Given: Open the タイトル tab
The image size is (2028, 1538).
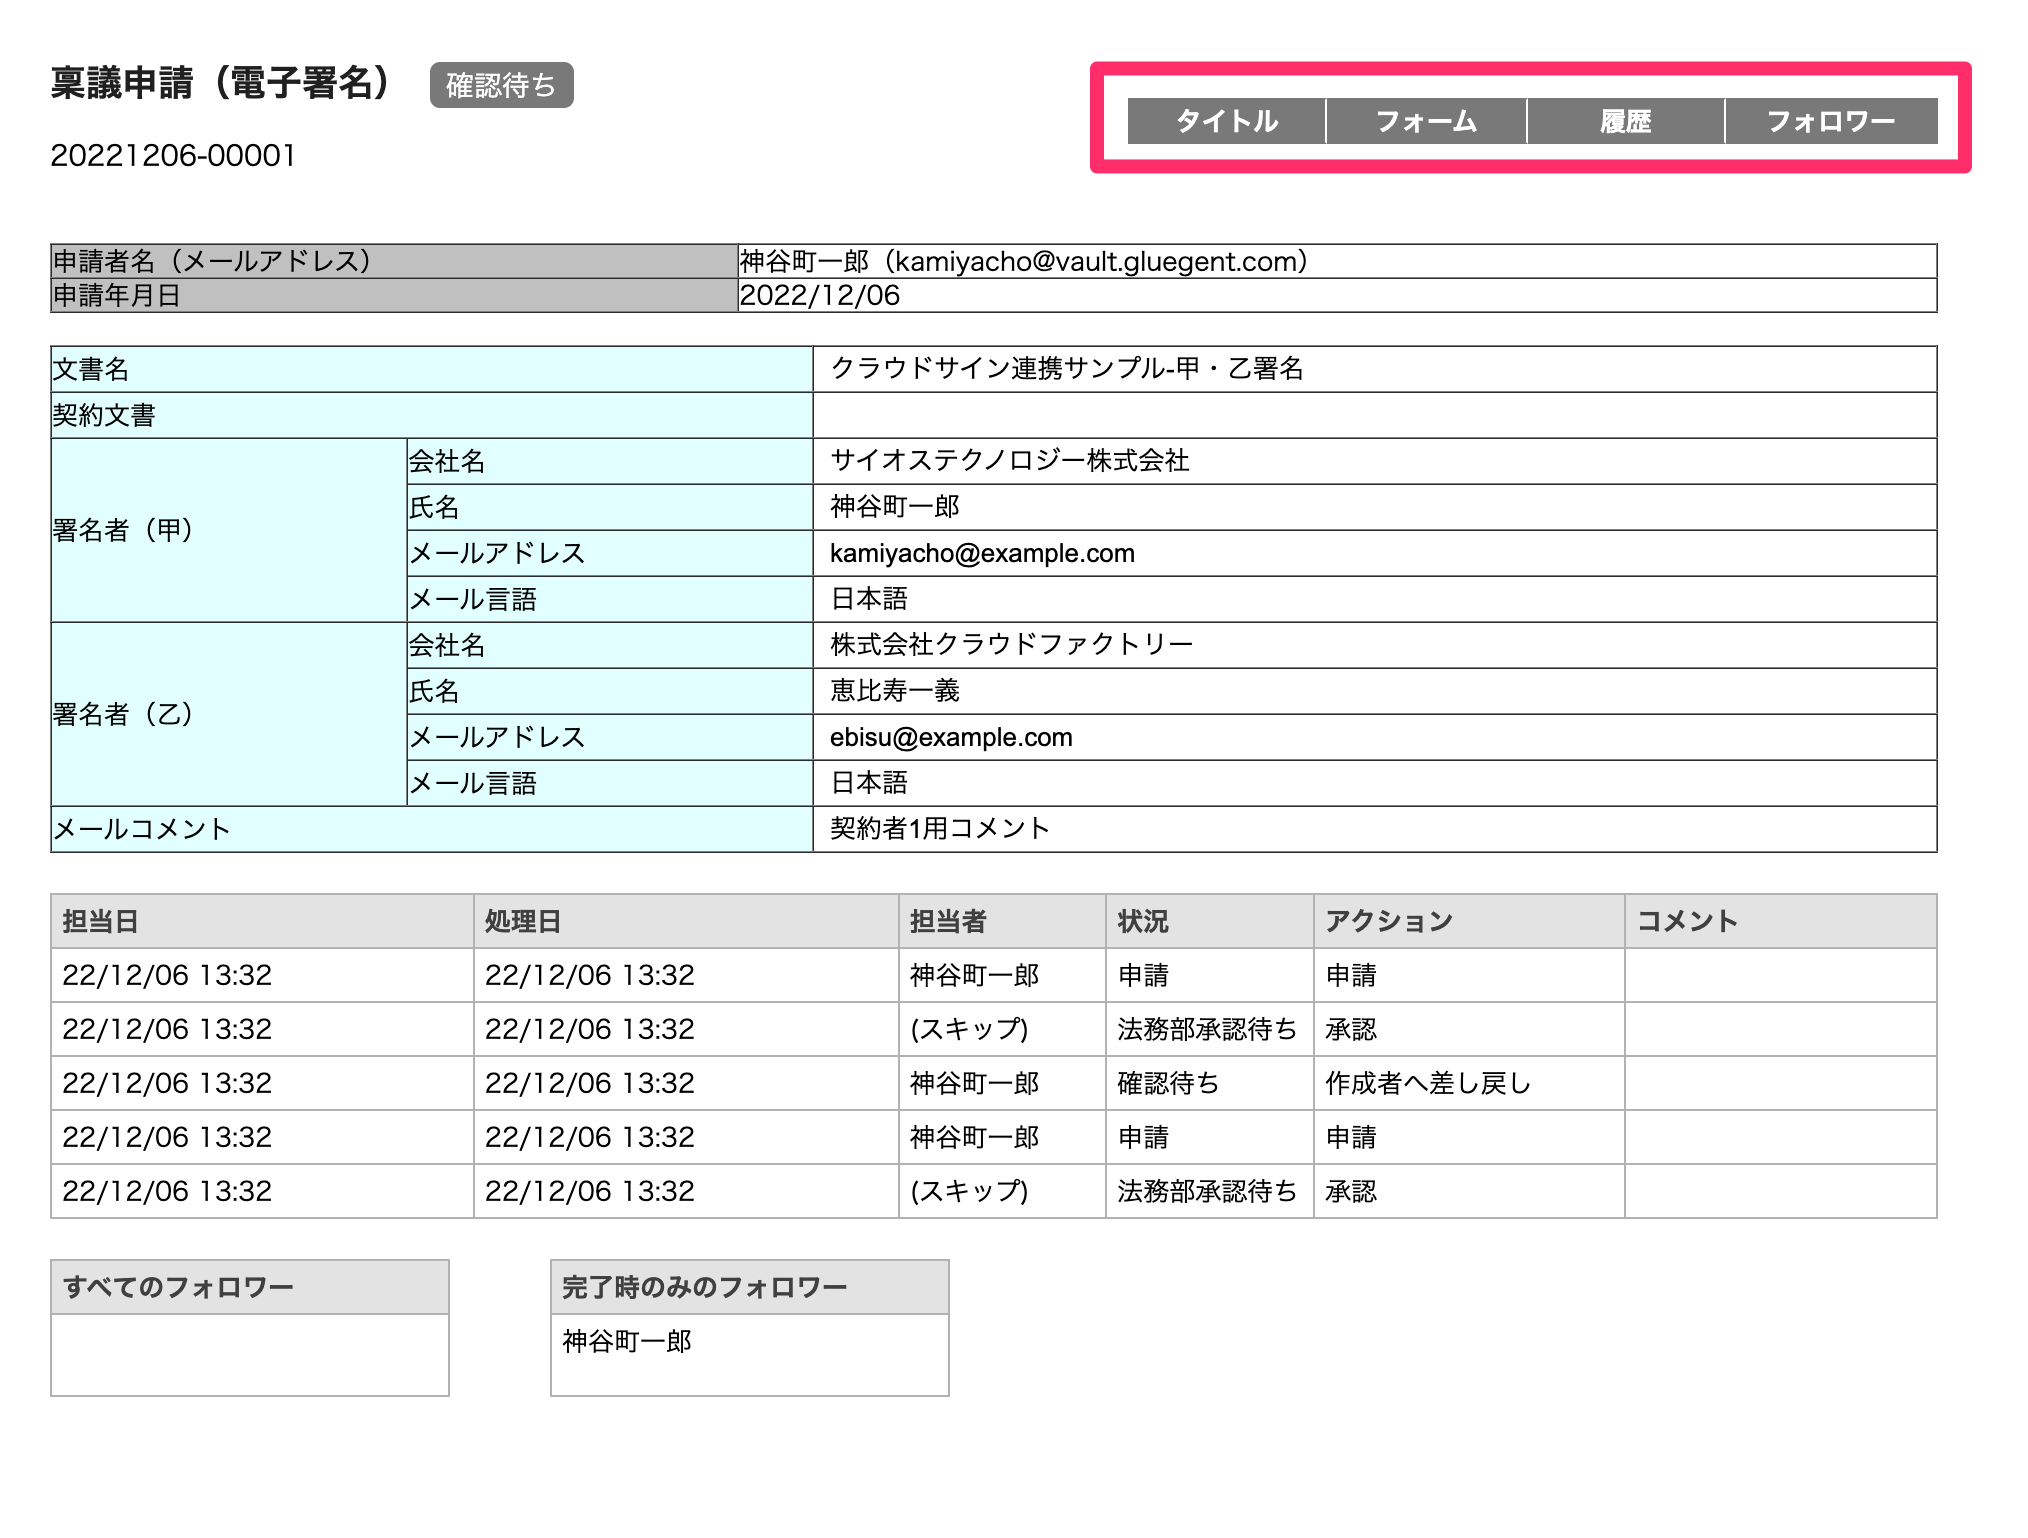Looking at the screenshot, I should tap(1226, 121).
